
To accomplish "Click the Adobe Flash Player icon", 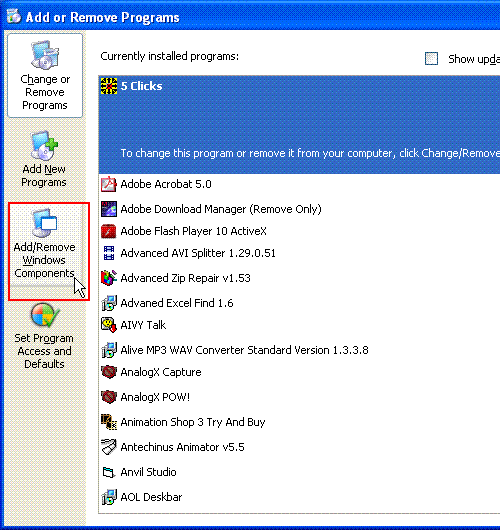I will 109,231.
